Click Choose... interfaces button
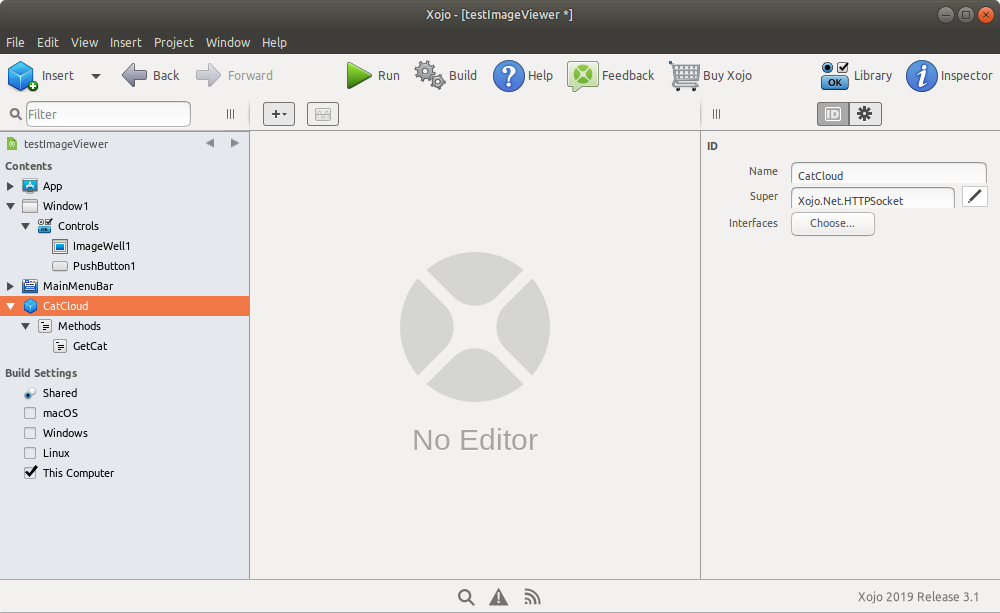This screenshot has width=1000, height=613. 832,223
